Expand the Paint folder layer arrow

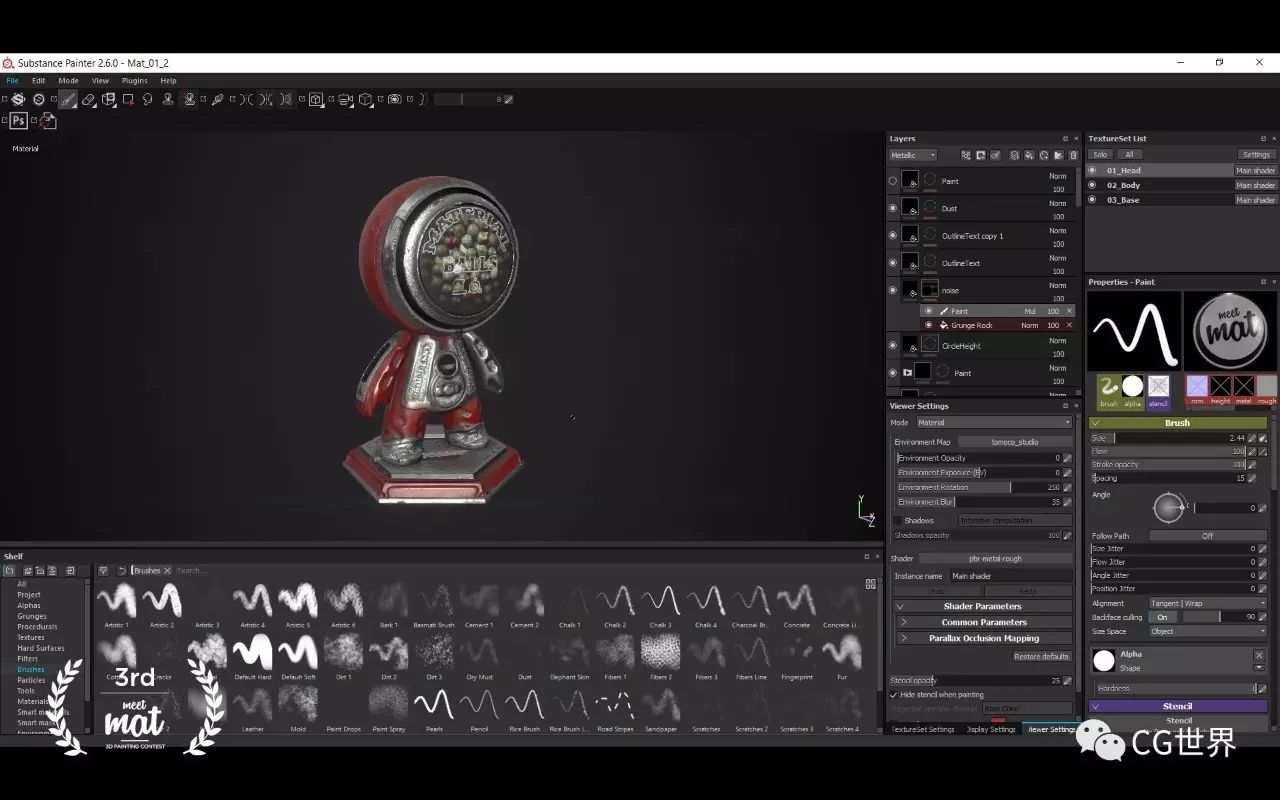click(x=908, y=372)
